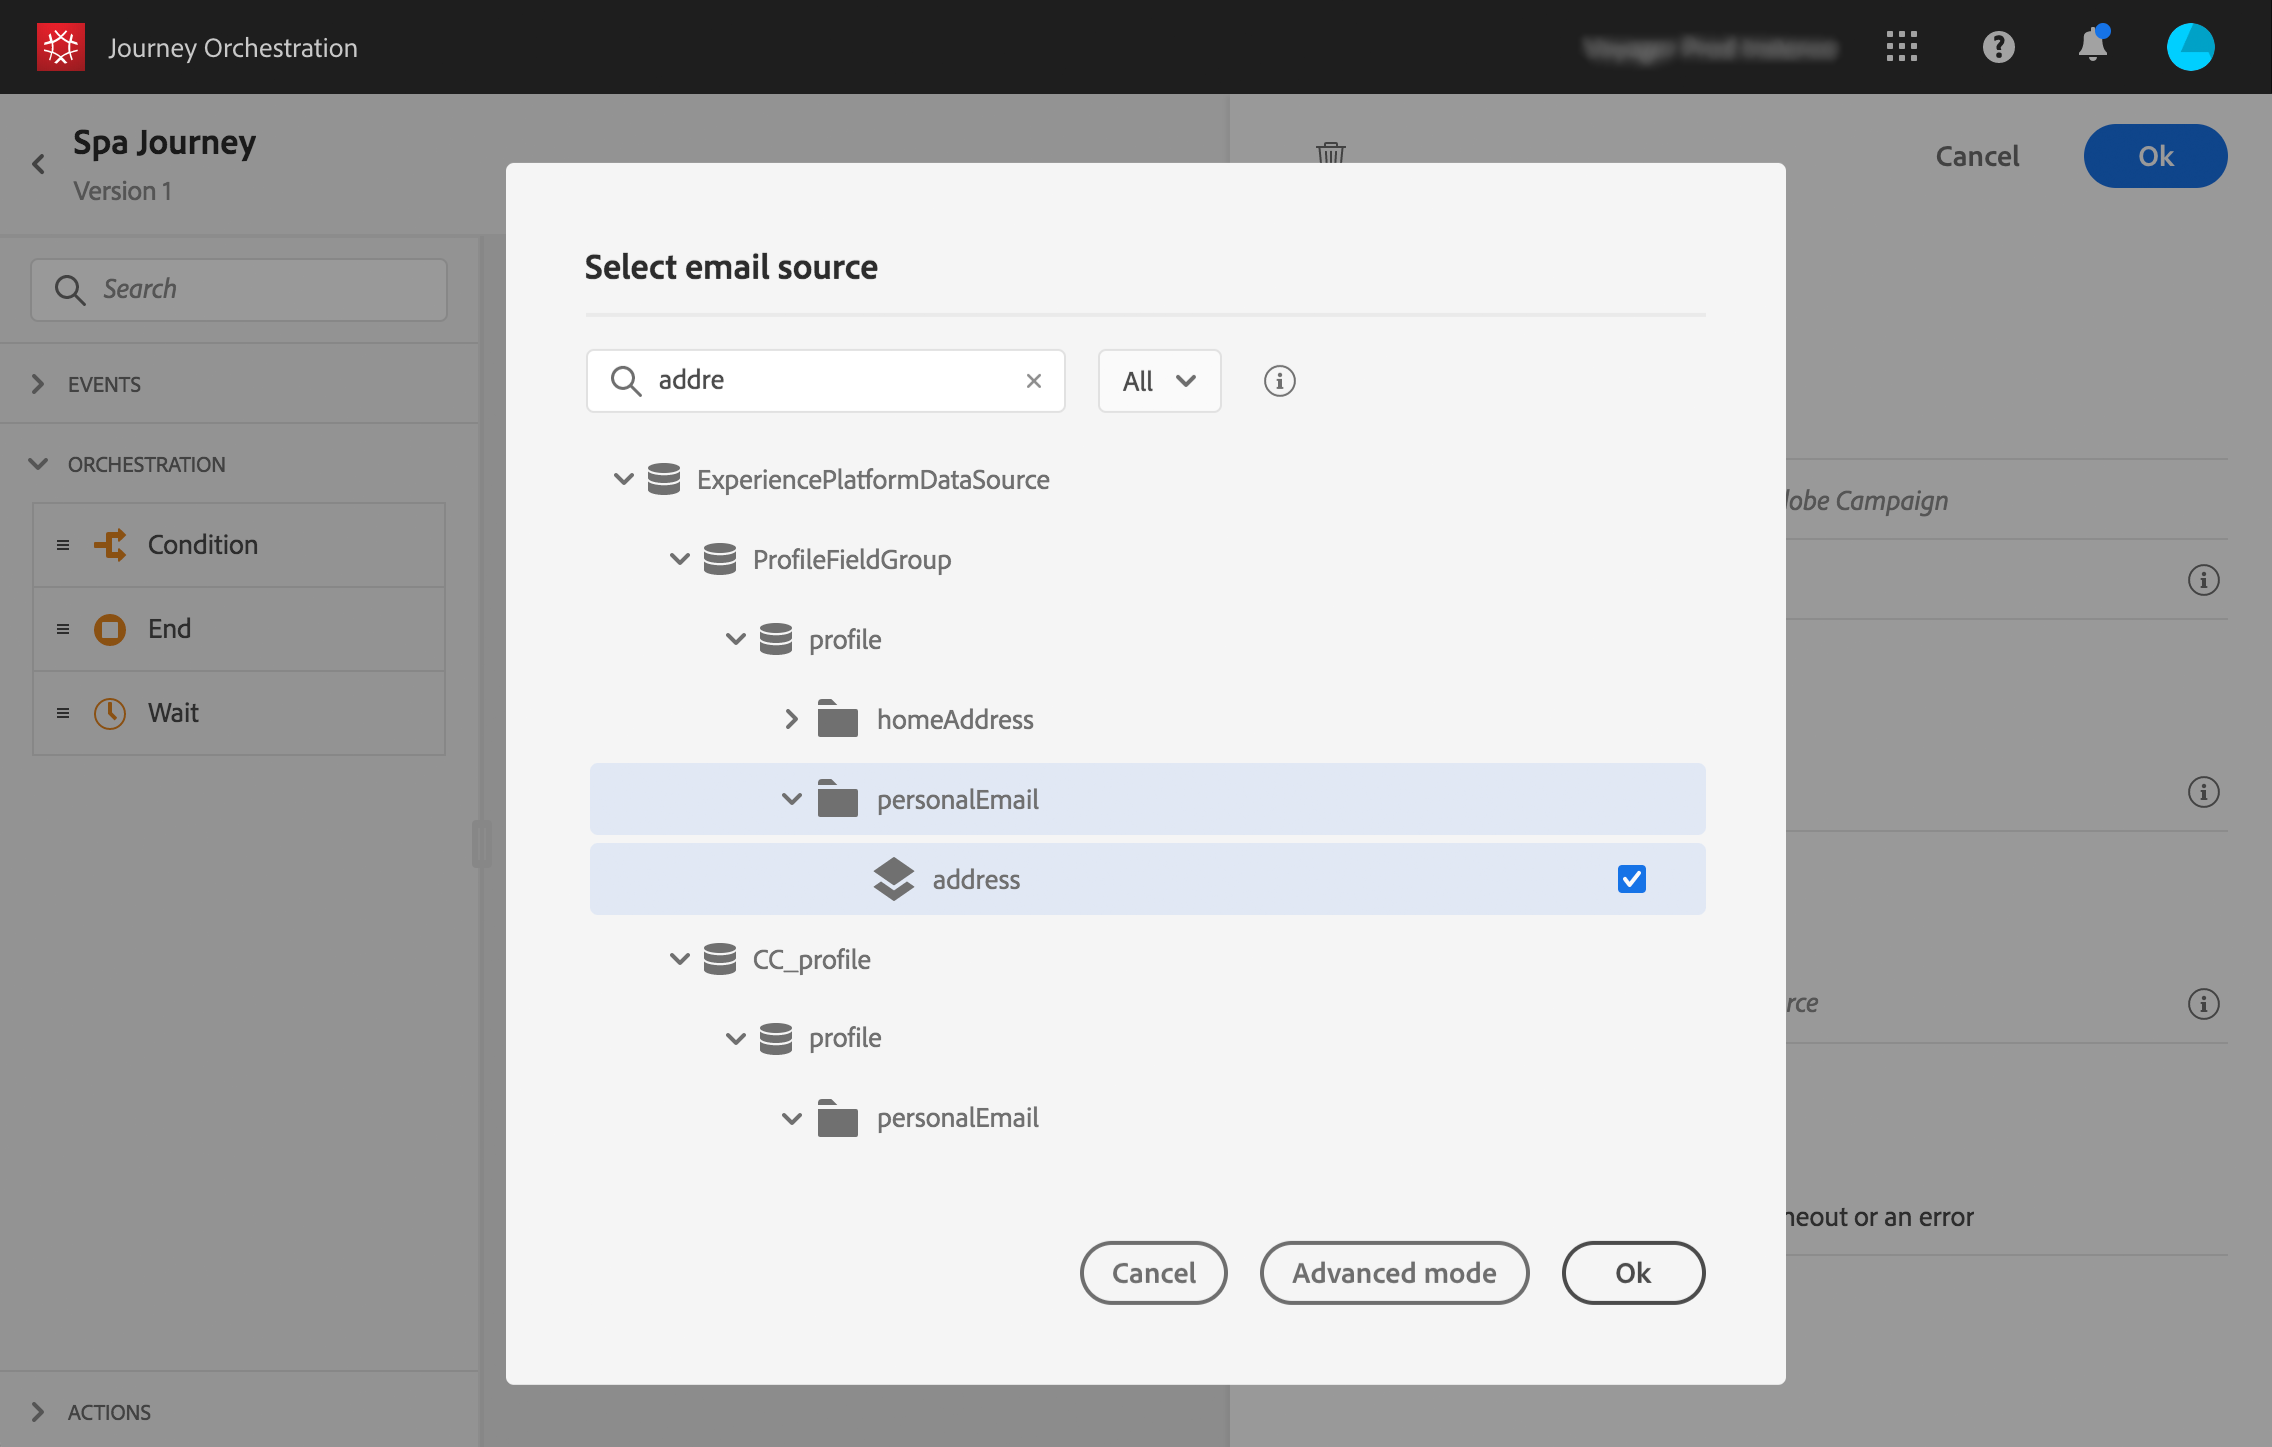Click the Advanced mode button

point(1394,1273)
